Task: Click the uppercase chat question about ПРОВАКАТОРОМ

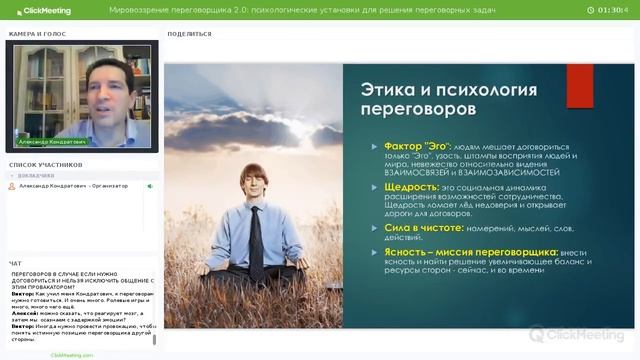Action: pos(82,280)
